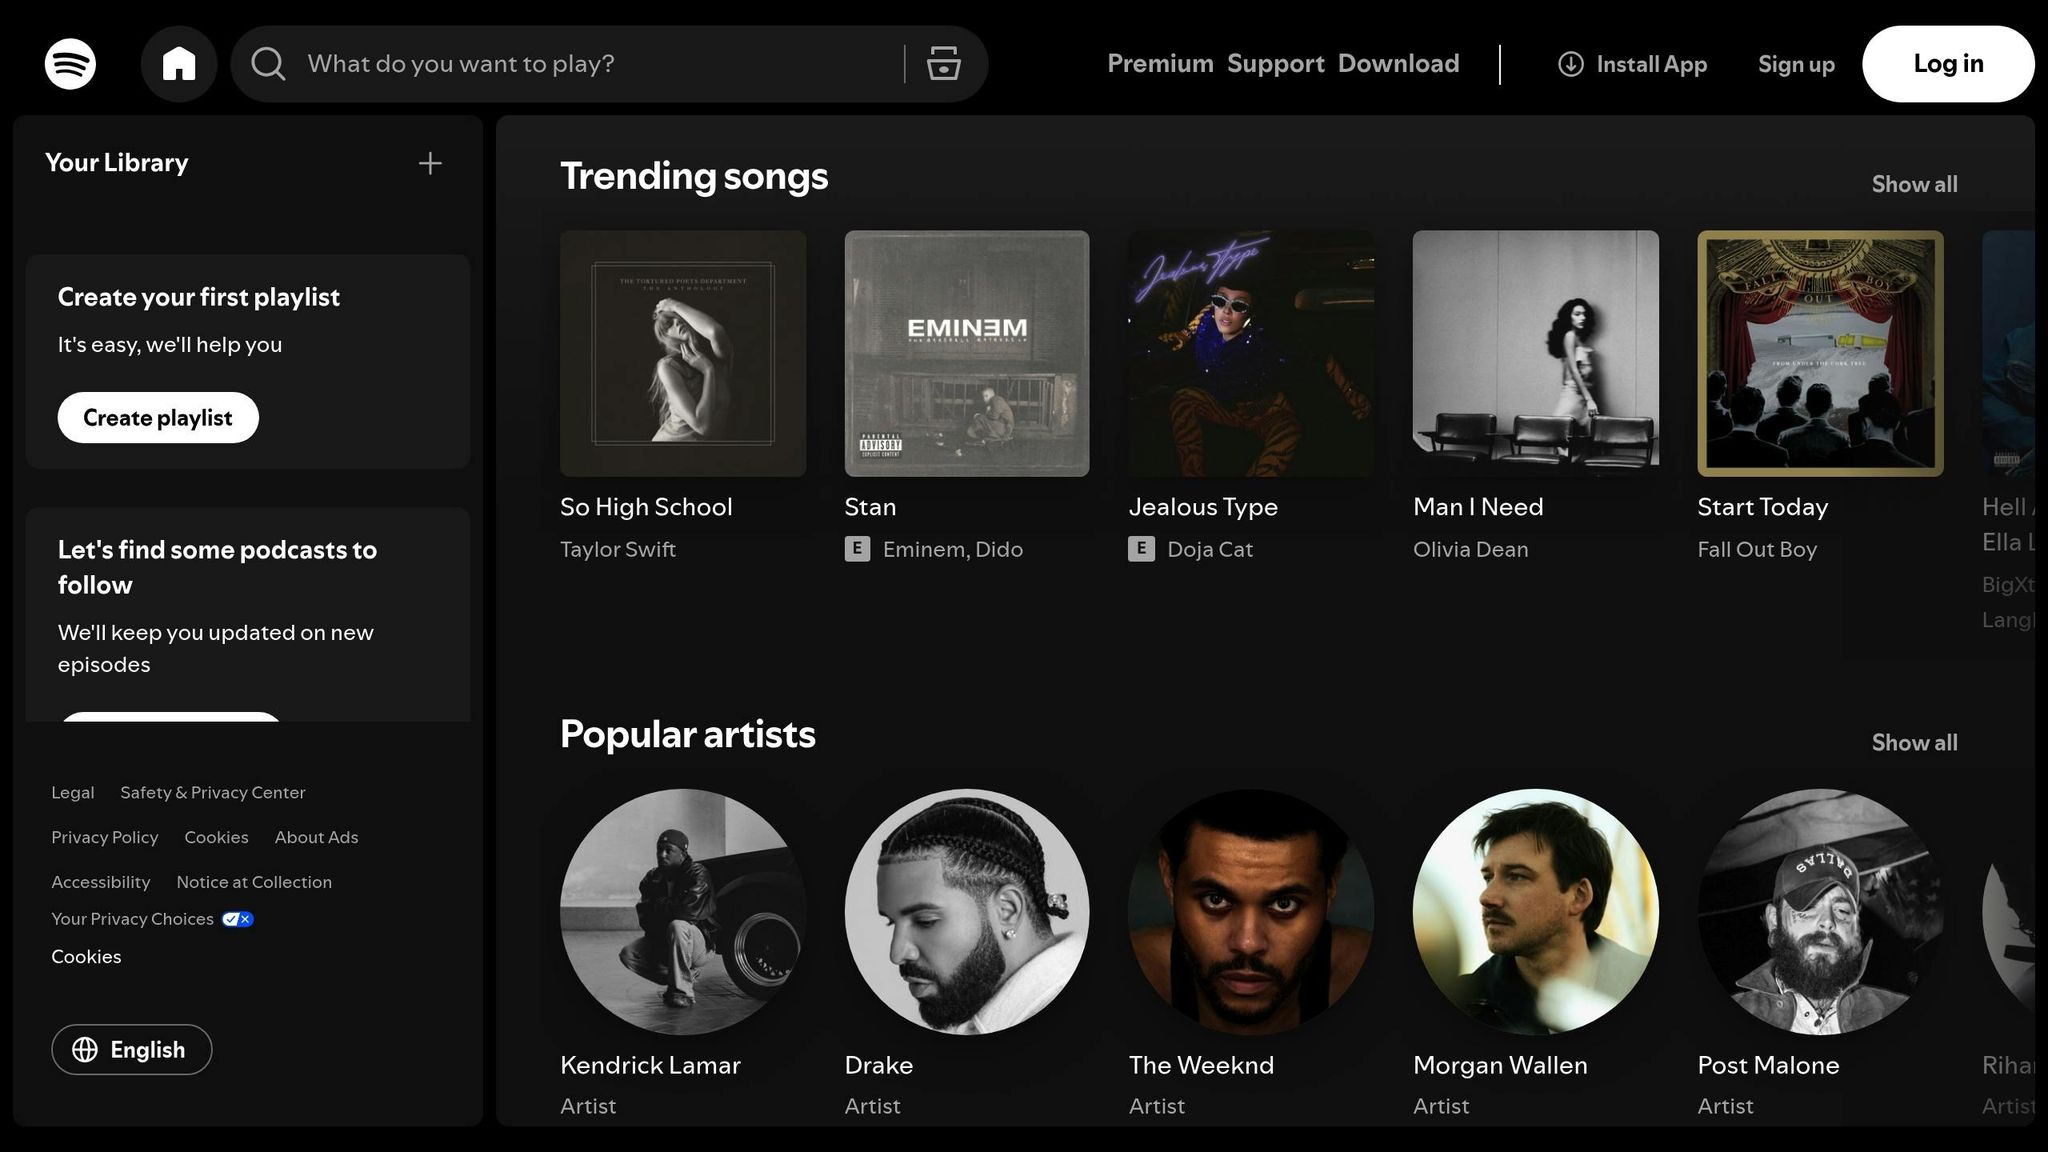Click the explicit badge next to Doja Cat
Image resolution: width=2048 pixels, height=1152 pixels.
[x=1141, y=549]
